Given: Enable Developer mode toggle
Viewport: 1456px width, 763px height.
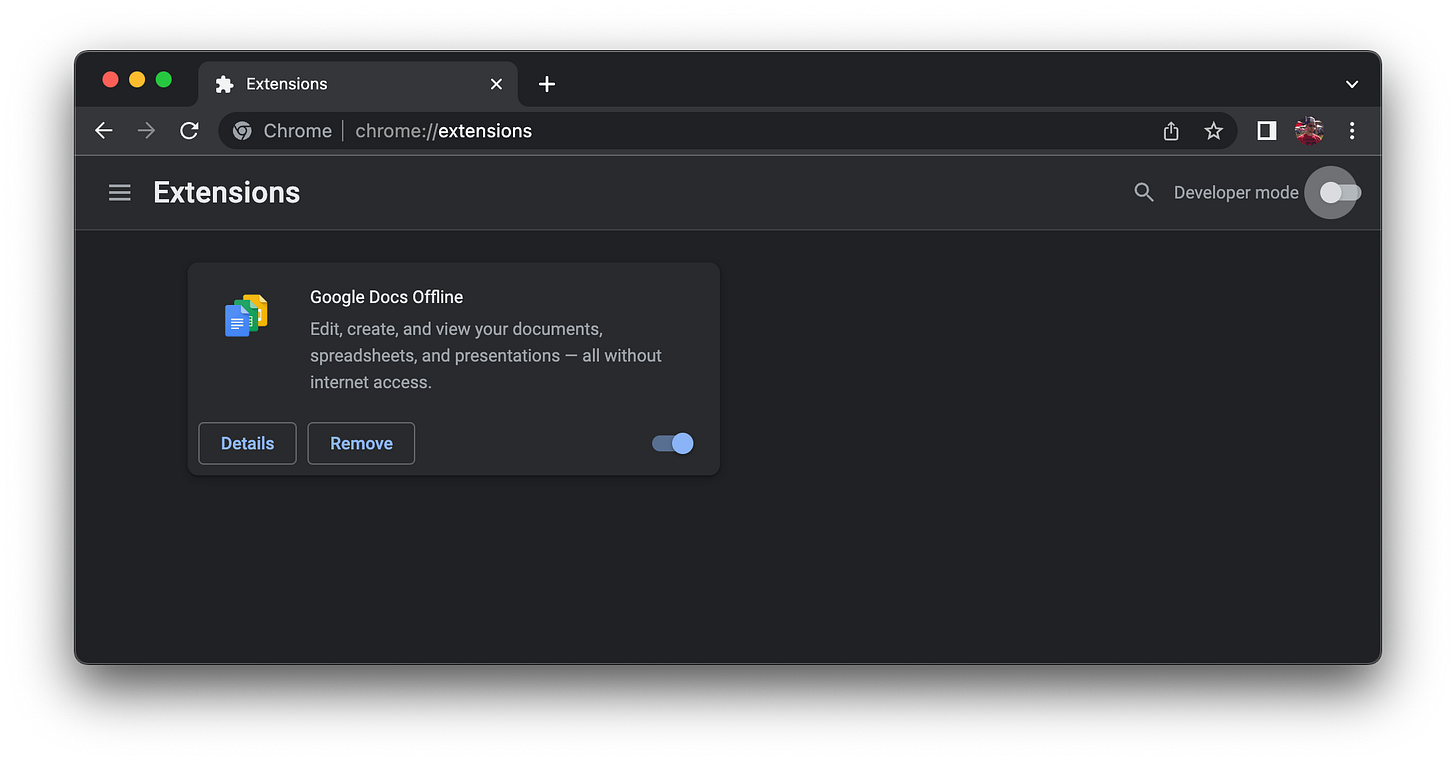Looking at the screenshot, I should (1339, 192).
